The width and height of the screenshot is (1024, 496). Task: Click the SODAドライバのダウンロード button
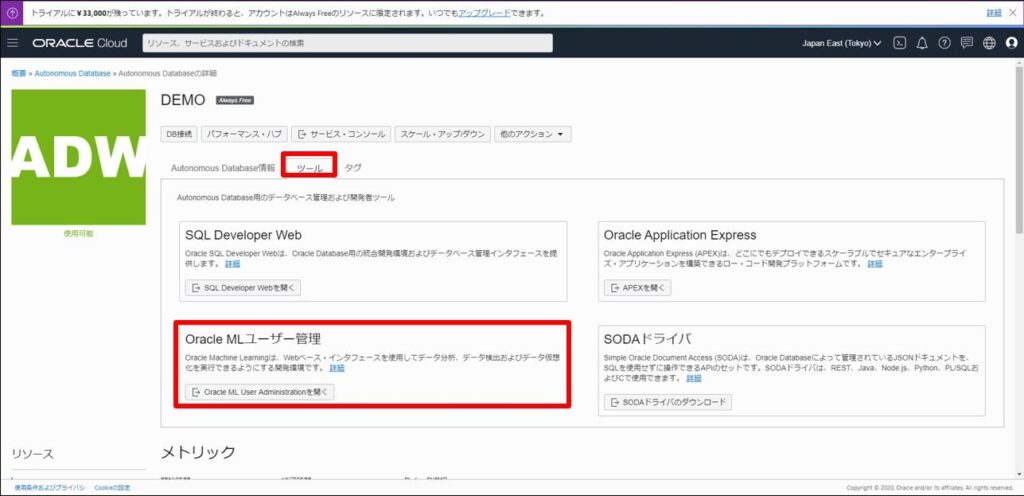(668, 402)
